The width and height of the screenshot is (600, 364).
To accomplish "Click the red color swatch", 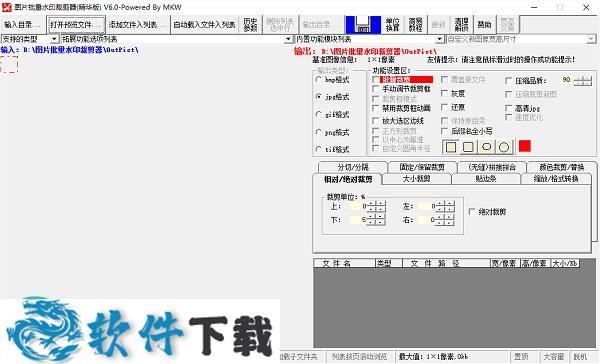I will (525, 146).
